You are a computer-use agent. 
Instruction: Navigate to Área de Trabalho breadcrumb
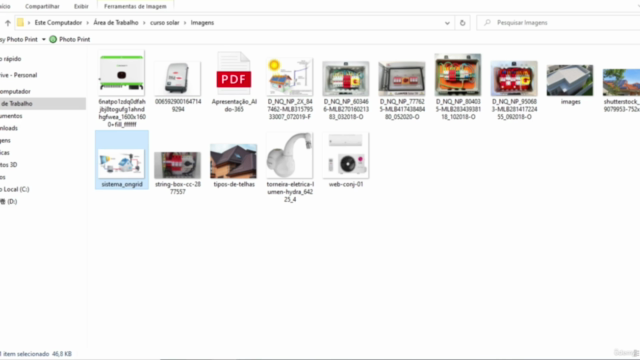116,23
